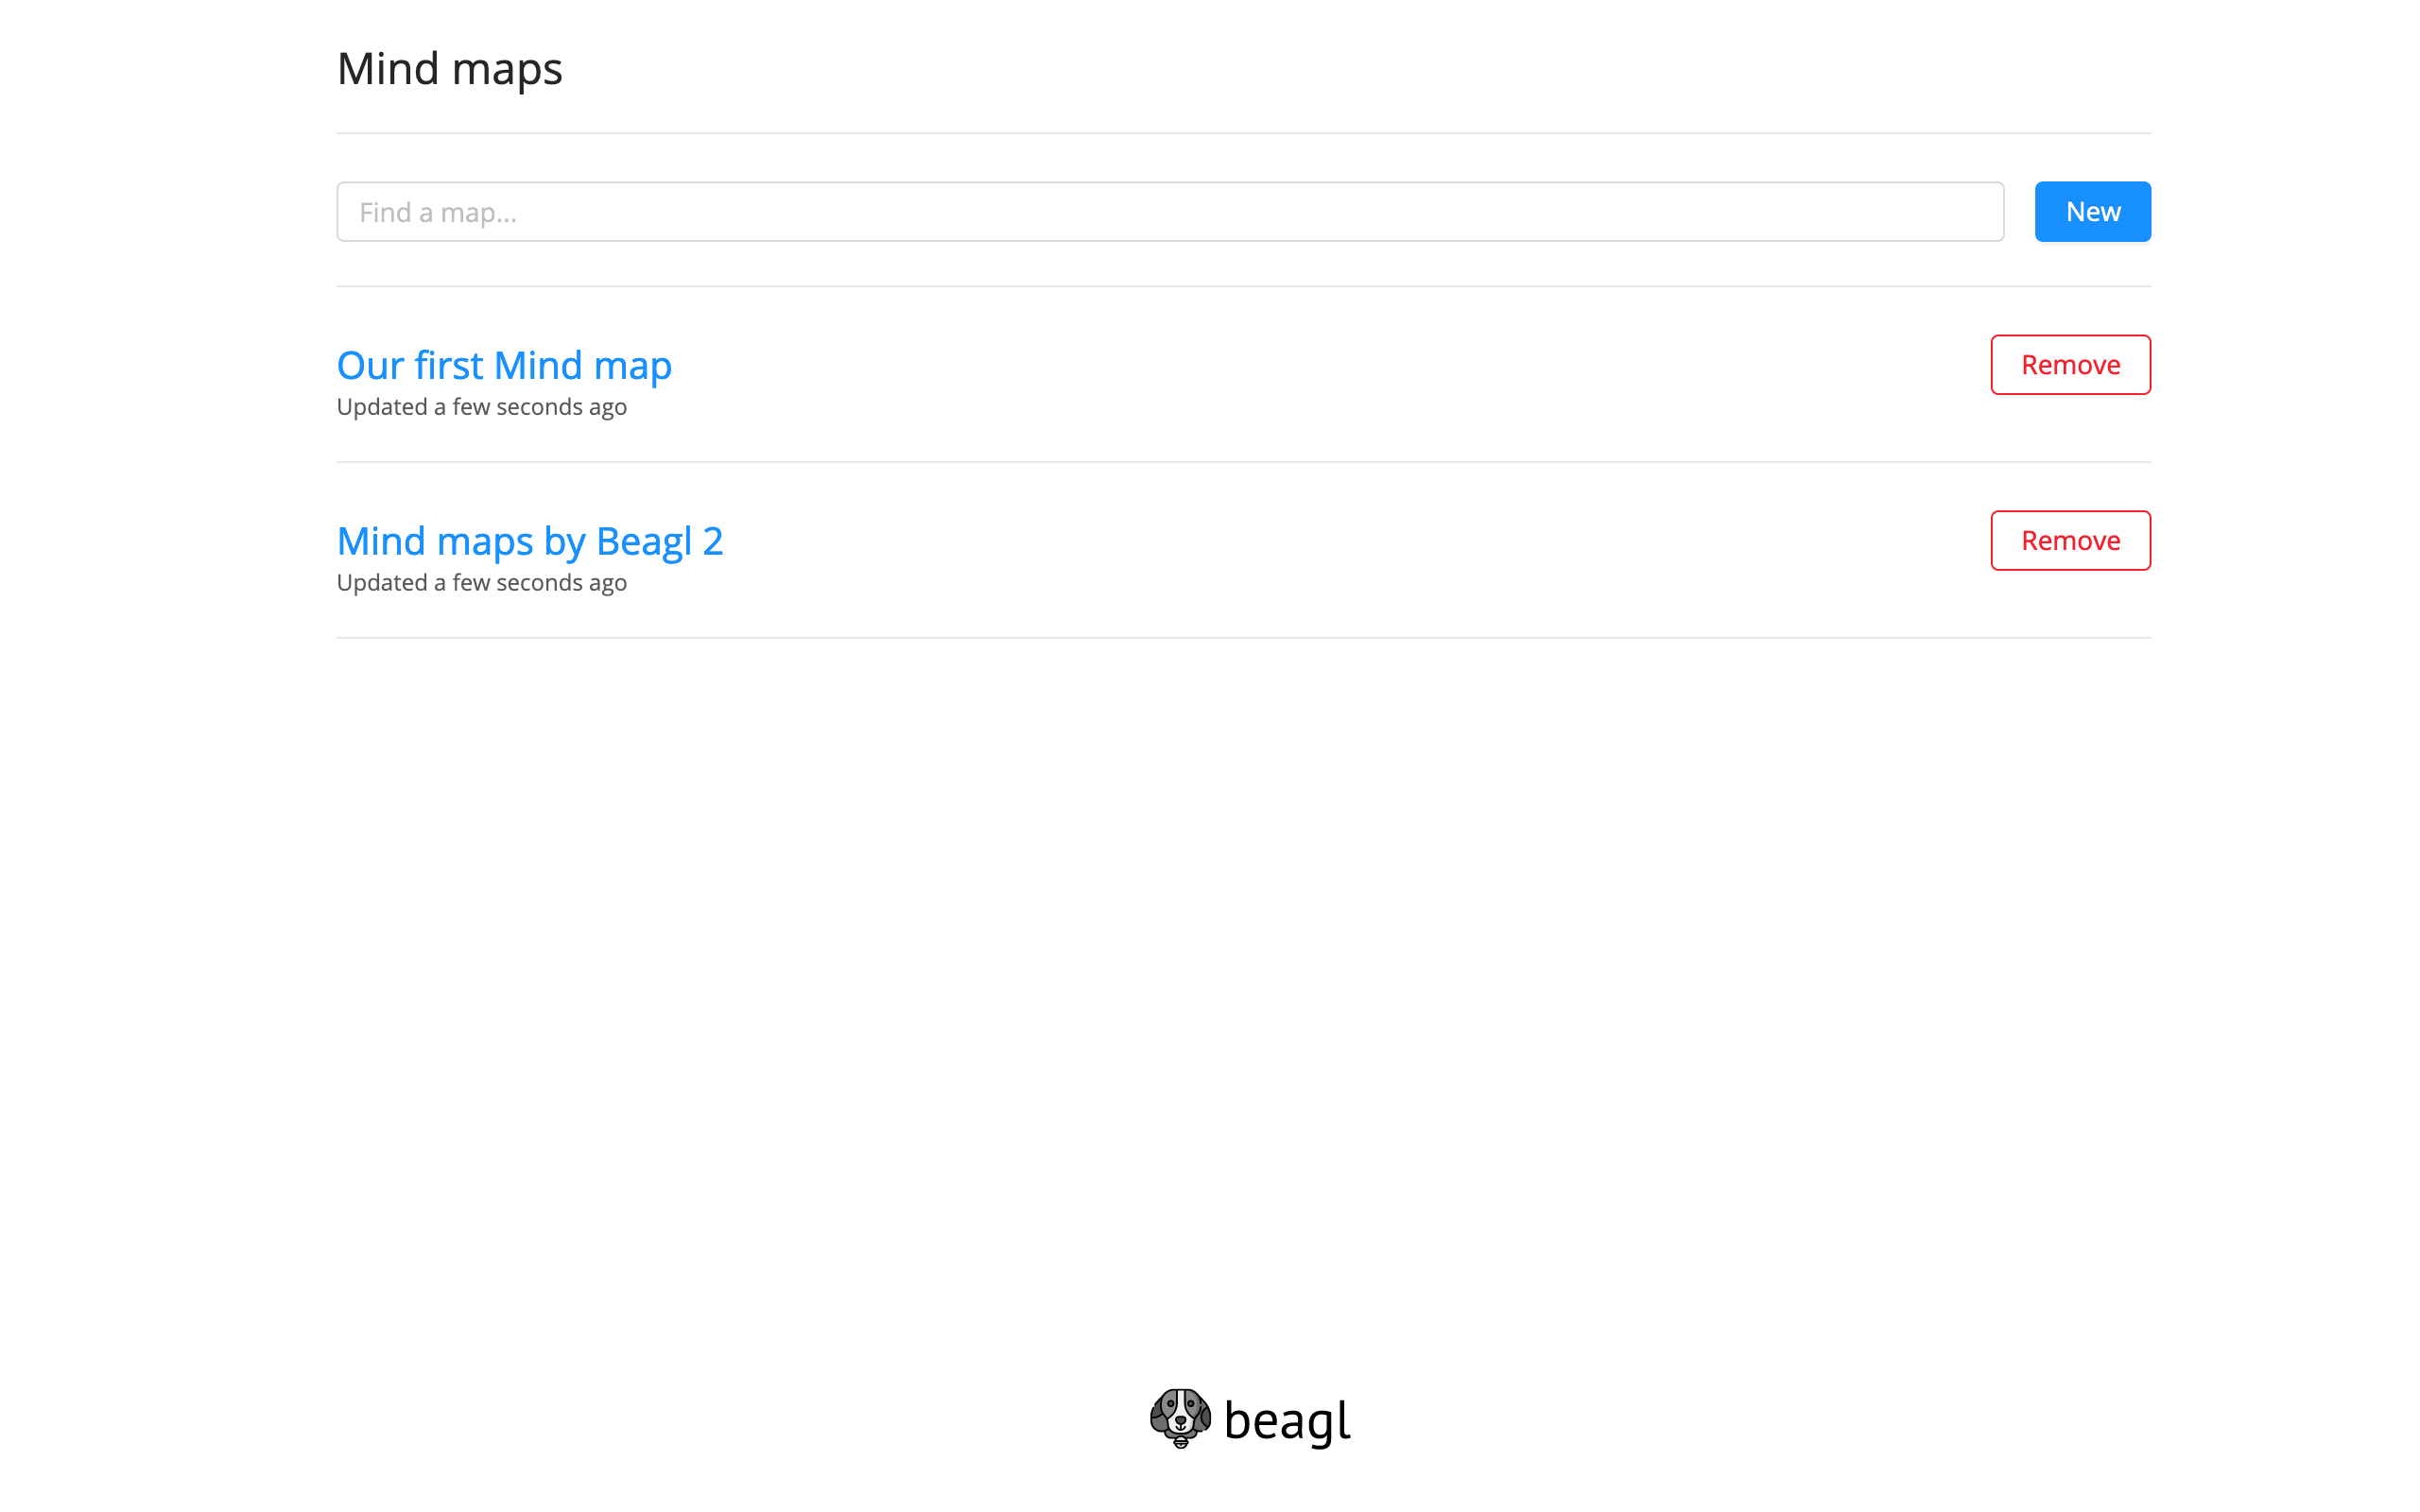Click the beagl wordmark in the footer
Screen dimensions: 2420x1512
coord(1287,1420)
